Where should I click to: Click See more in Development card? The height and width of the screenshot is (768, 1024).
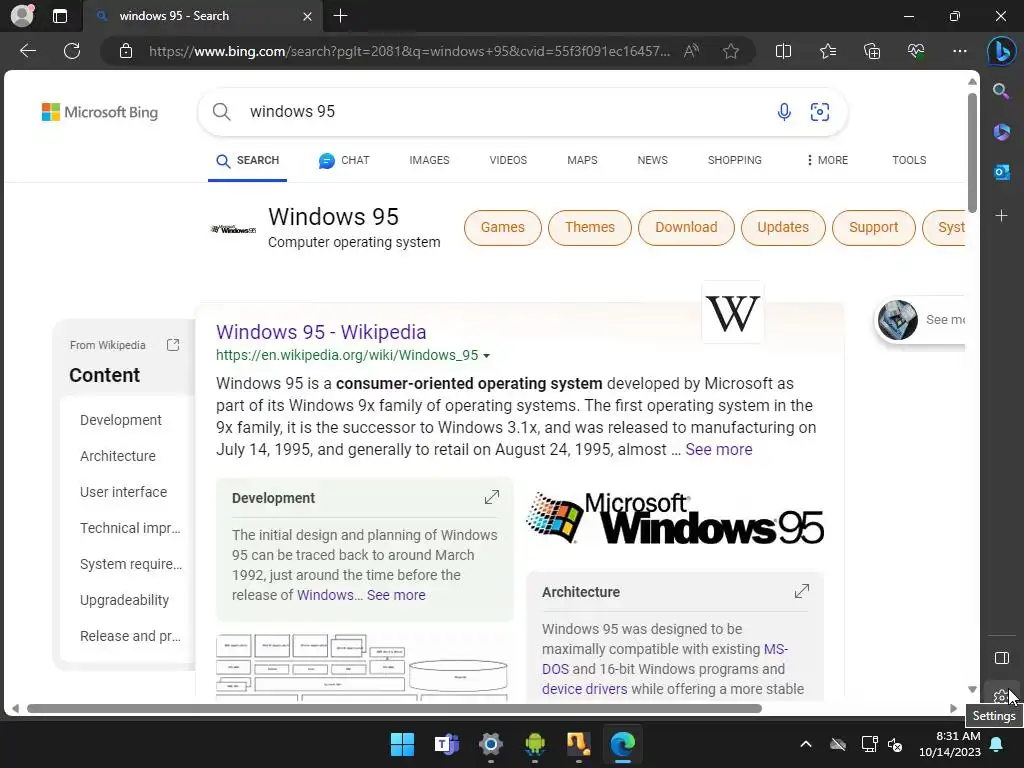pyautogui.click(x=396, y=595)
